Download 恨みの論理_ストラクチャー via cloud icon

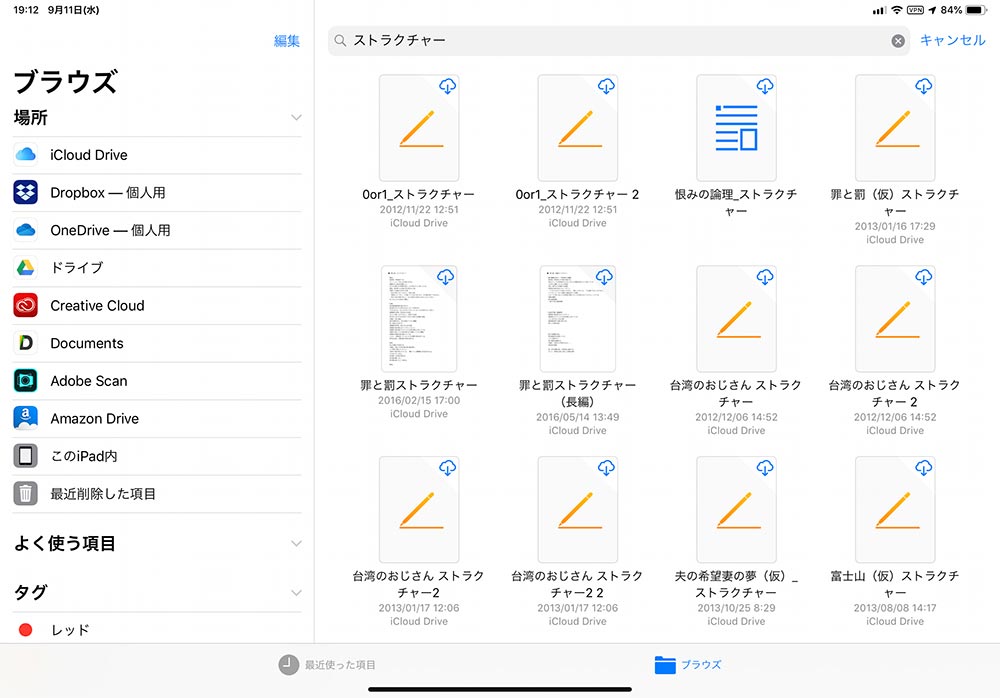(765, 86)
